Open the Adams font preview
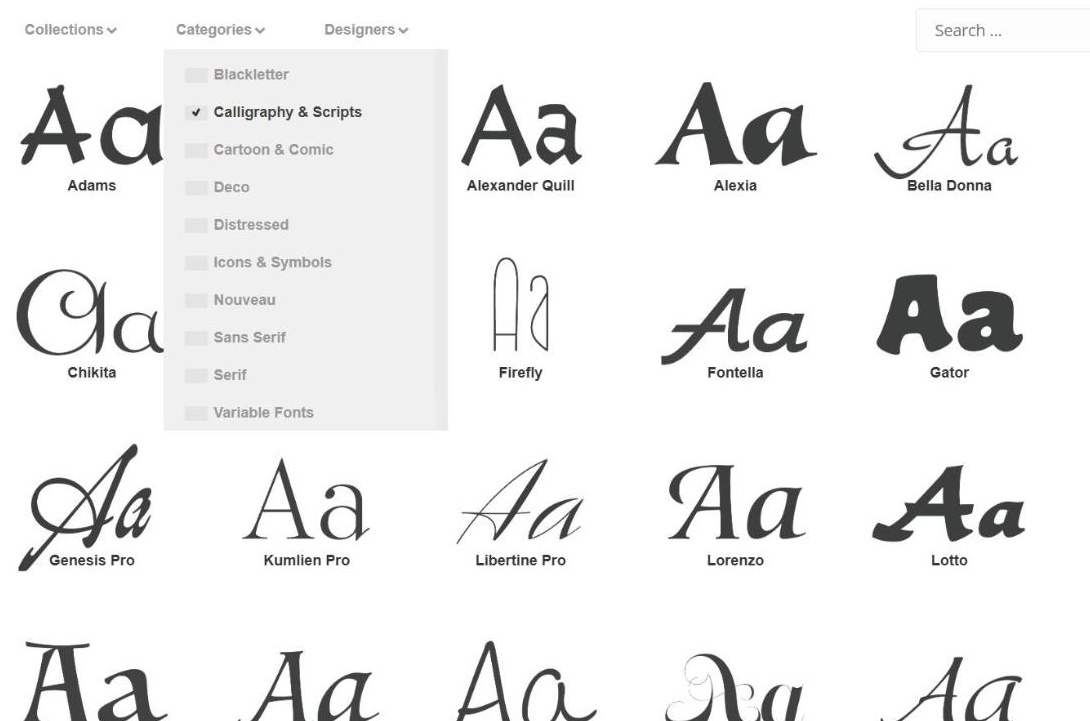1090x721 pixels. tap(91, 125)
